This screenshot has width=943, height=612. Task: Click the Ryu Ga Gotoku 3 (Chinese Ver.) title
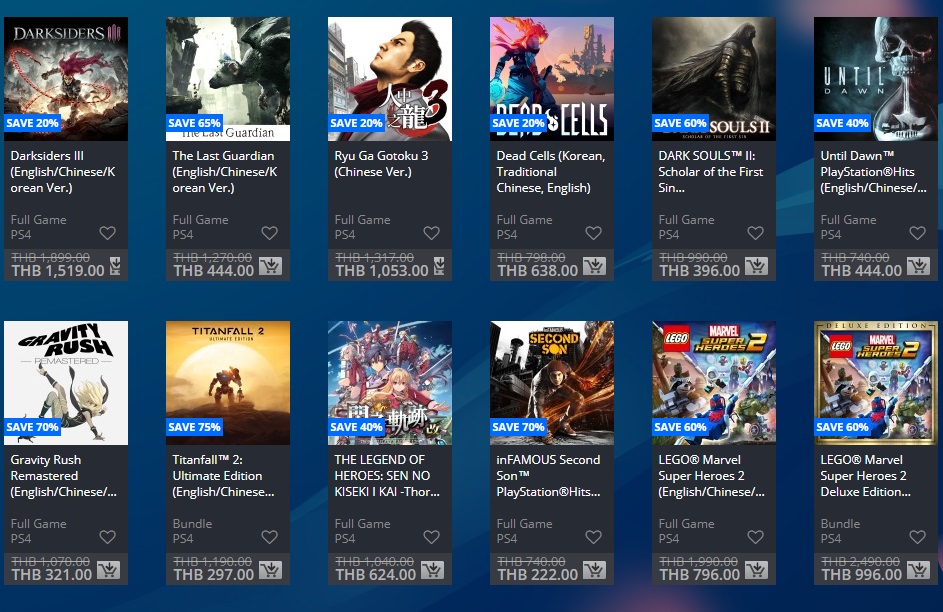(x=381, y=164)
